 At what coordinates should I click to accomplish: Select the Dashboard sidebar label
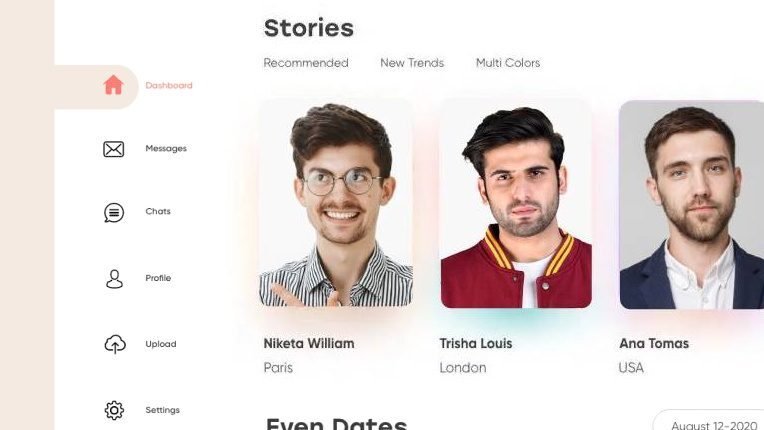pyautogui.click(x=169, y=85)
